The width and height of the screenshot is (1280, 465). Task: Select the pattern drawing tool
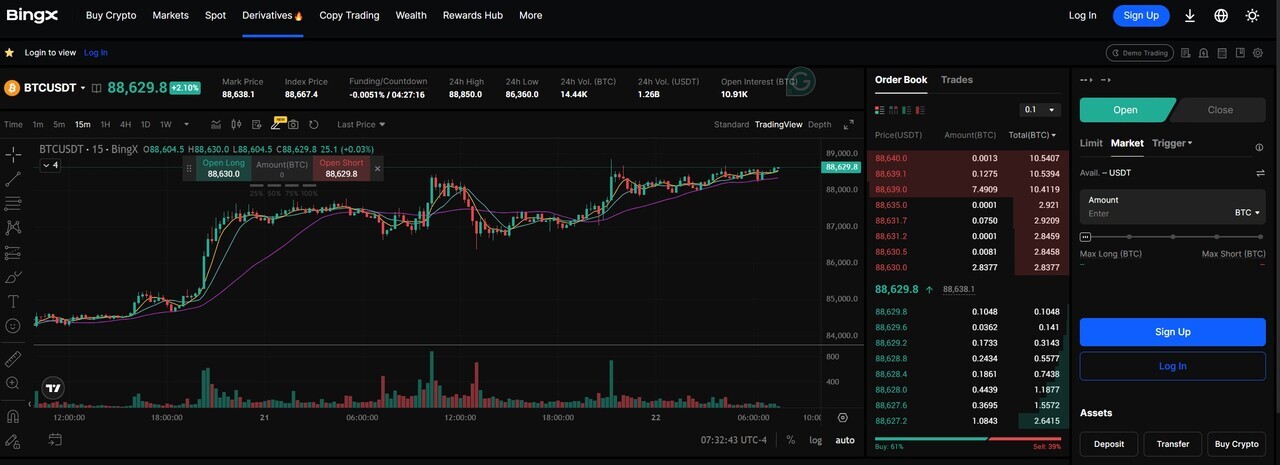coord(13,228)
